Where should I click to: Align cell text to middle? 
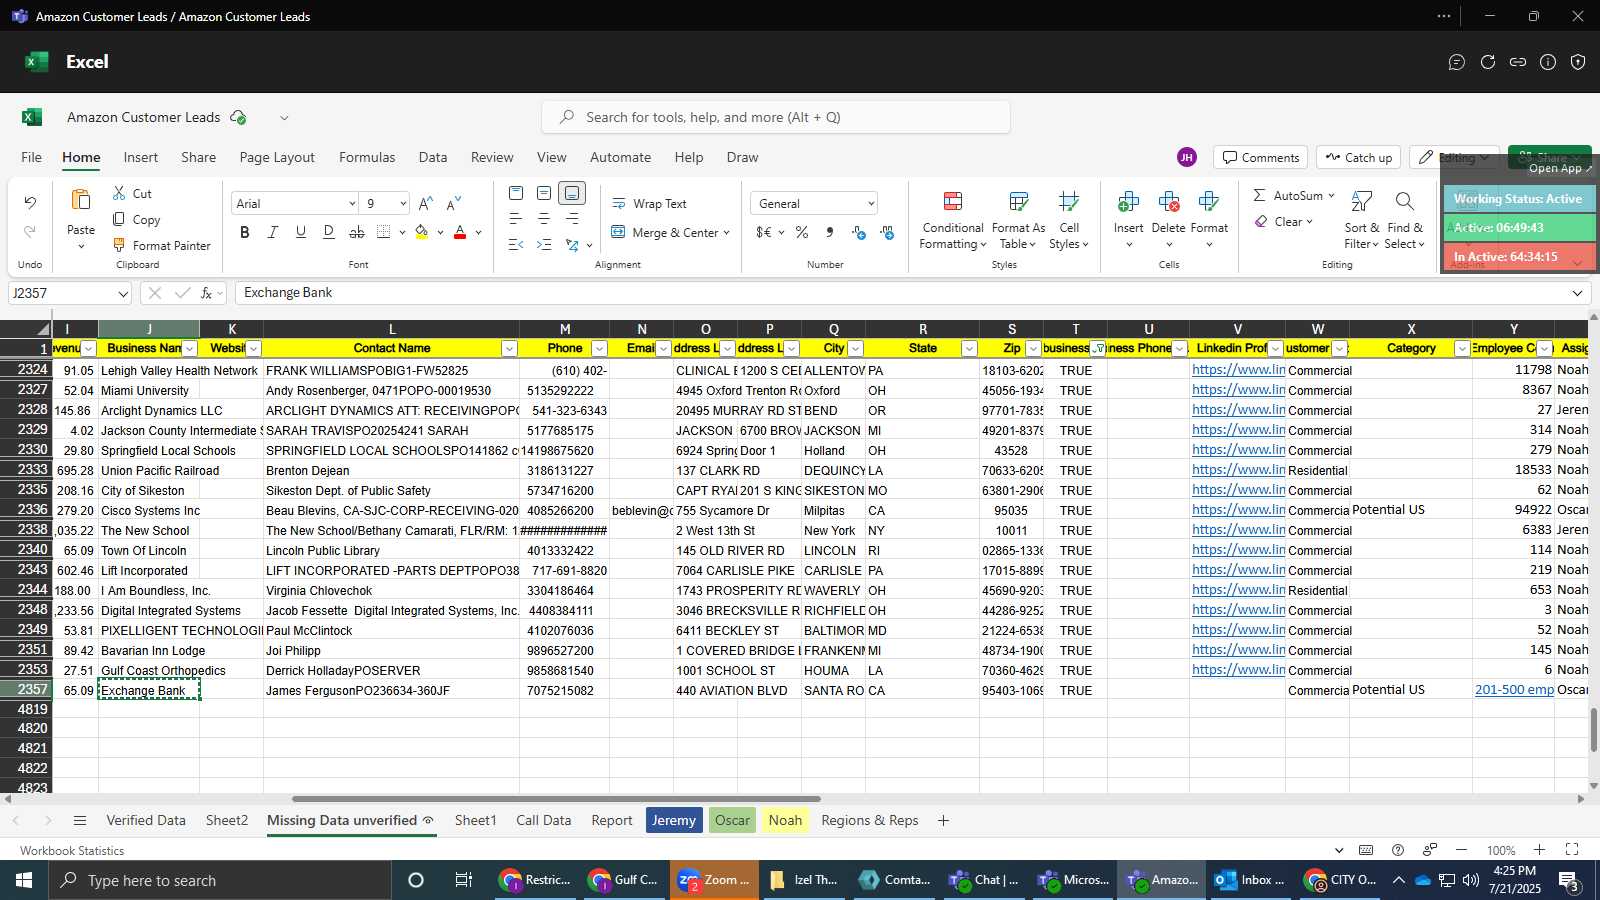pyautogui.click(x=544, y=193)
